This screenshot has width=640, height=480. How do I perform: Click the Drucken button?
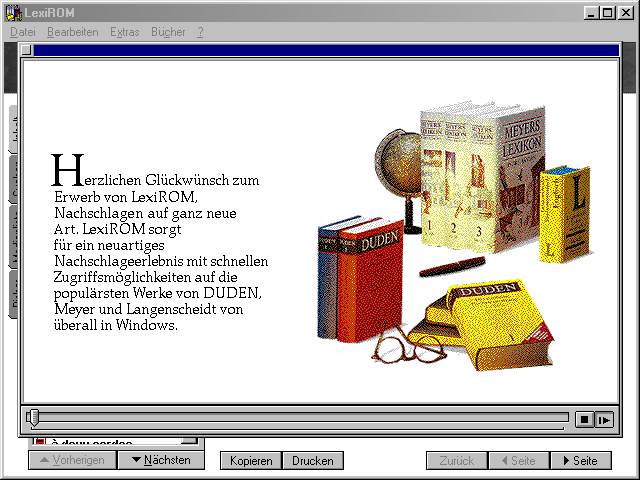[313, 460]
